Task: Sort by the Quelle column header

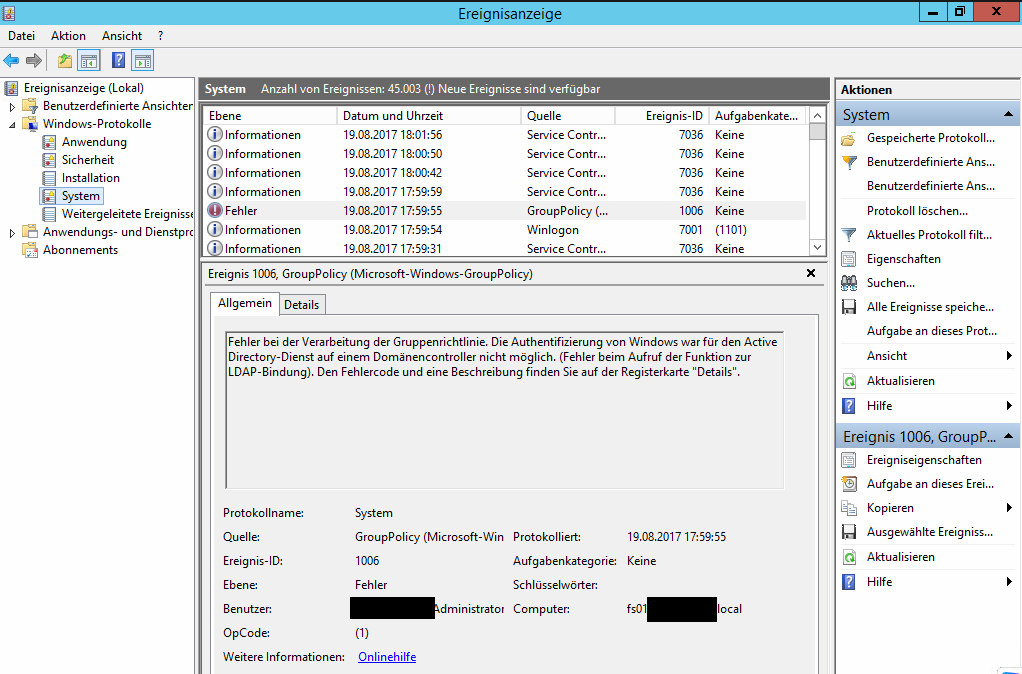Action: 568,115
